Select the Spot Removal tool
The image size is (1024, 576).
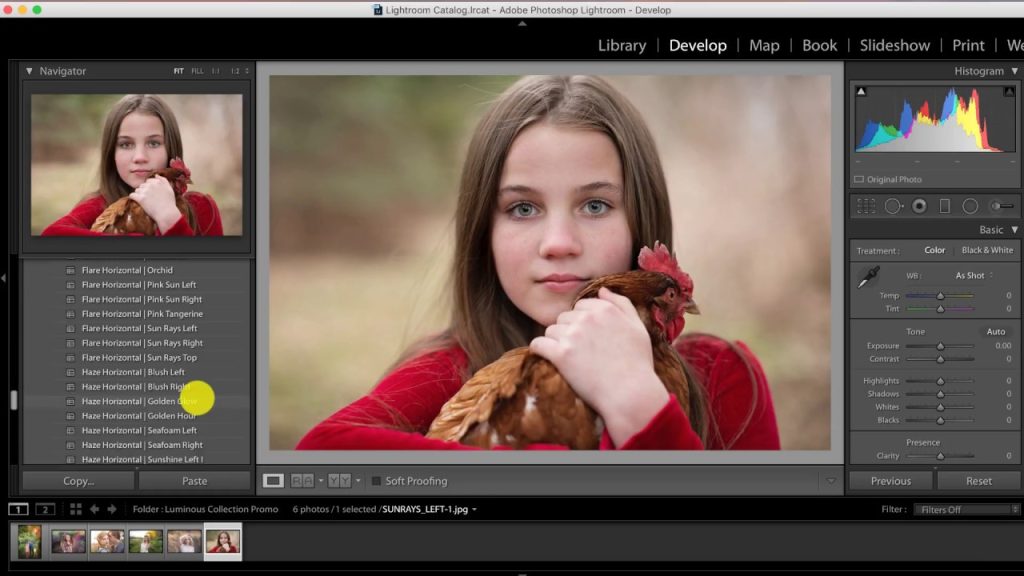click(x=893, y=206)
